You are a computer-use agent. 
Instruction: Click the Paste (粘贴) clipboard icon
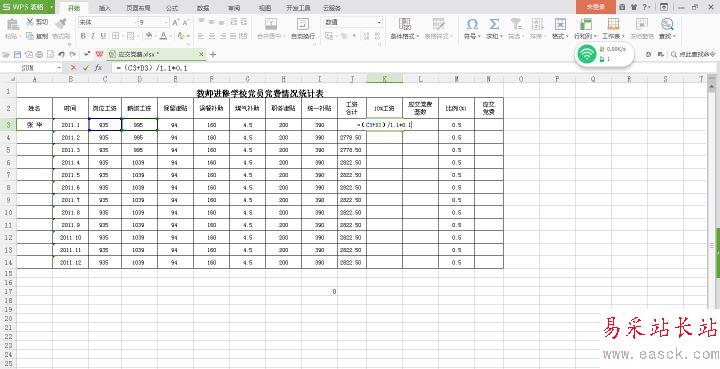12,24
